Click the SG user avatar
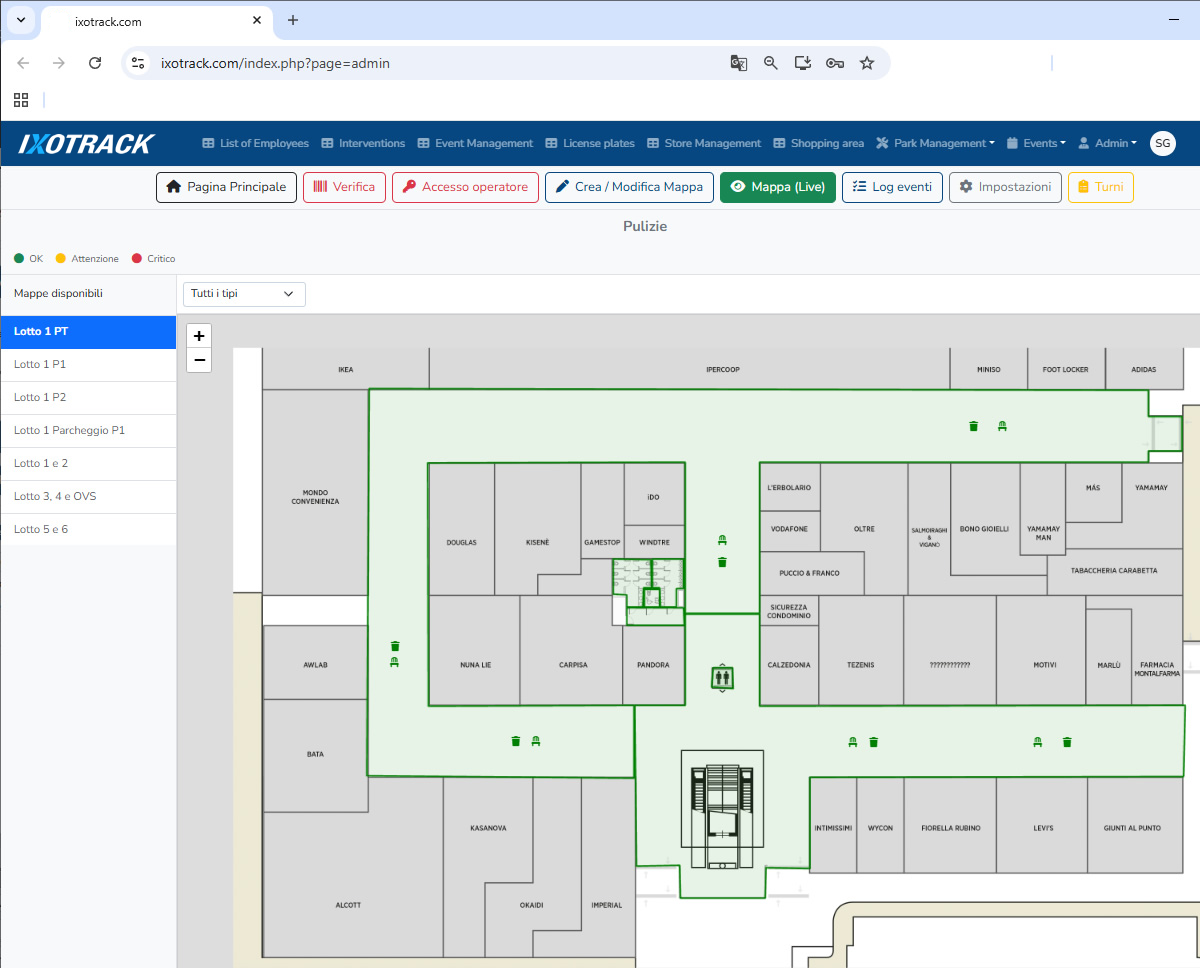The height and width of the screenshot is (968, 1200). pos(1163,143)
